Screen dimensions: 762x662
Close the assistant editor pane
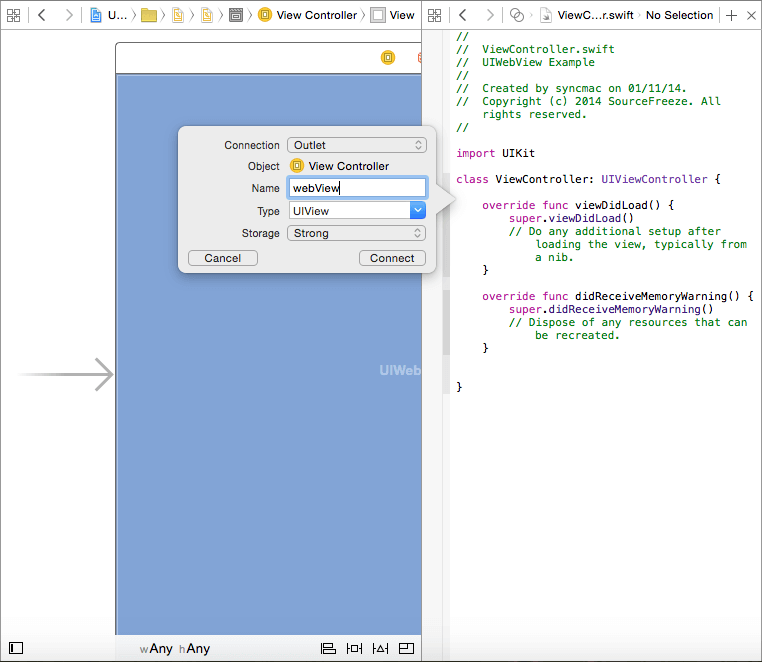[x=751, y=16]
